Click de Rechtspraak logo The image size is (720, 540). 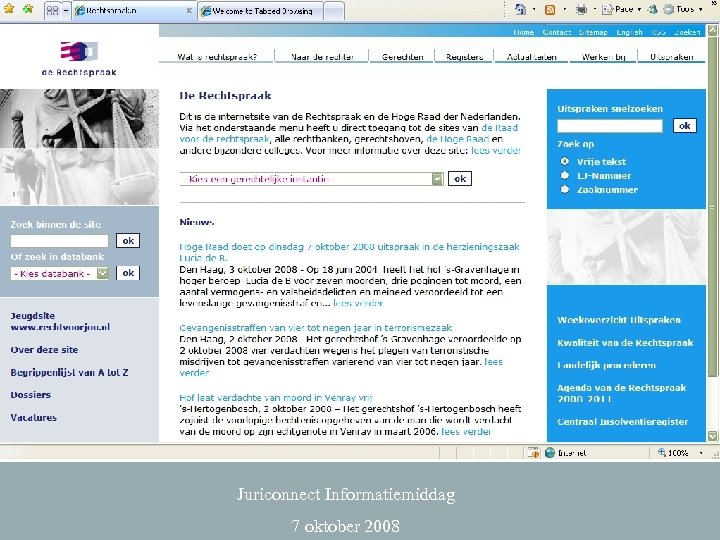(x=79, y=58)
